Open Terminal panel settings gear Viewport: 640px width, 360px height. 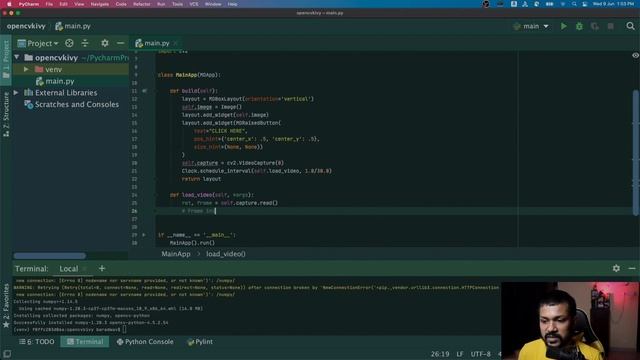616,269
